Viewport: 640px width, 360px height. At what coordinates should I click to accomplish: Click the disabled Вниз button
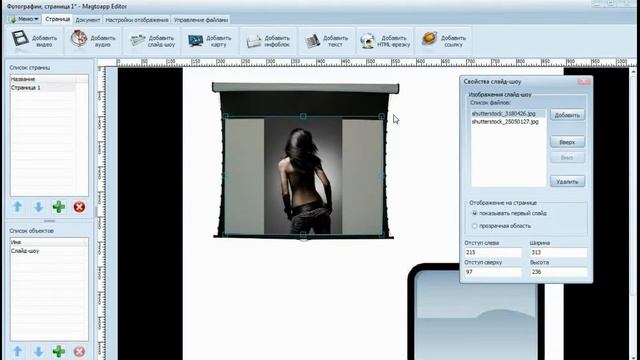tap(567, 158)
